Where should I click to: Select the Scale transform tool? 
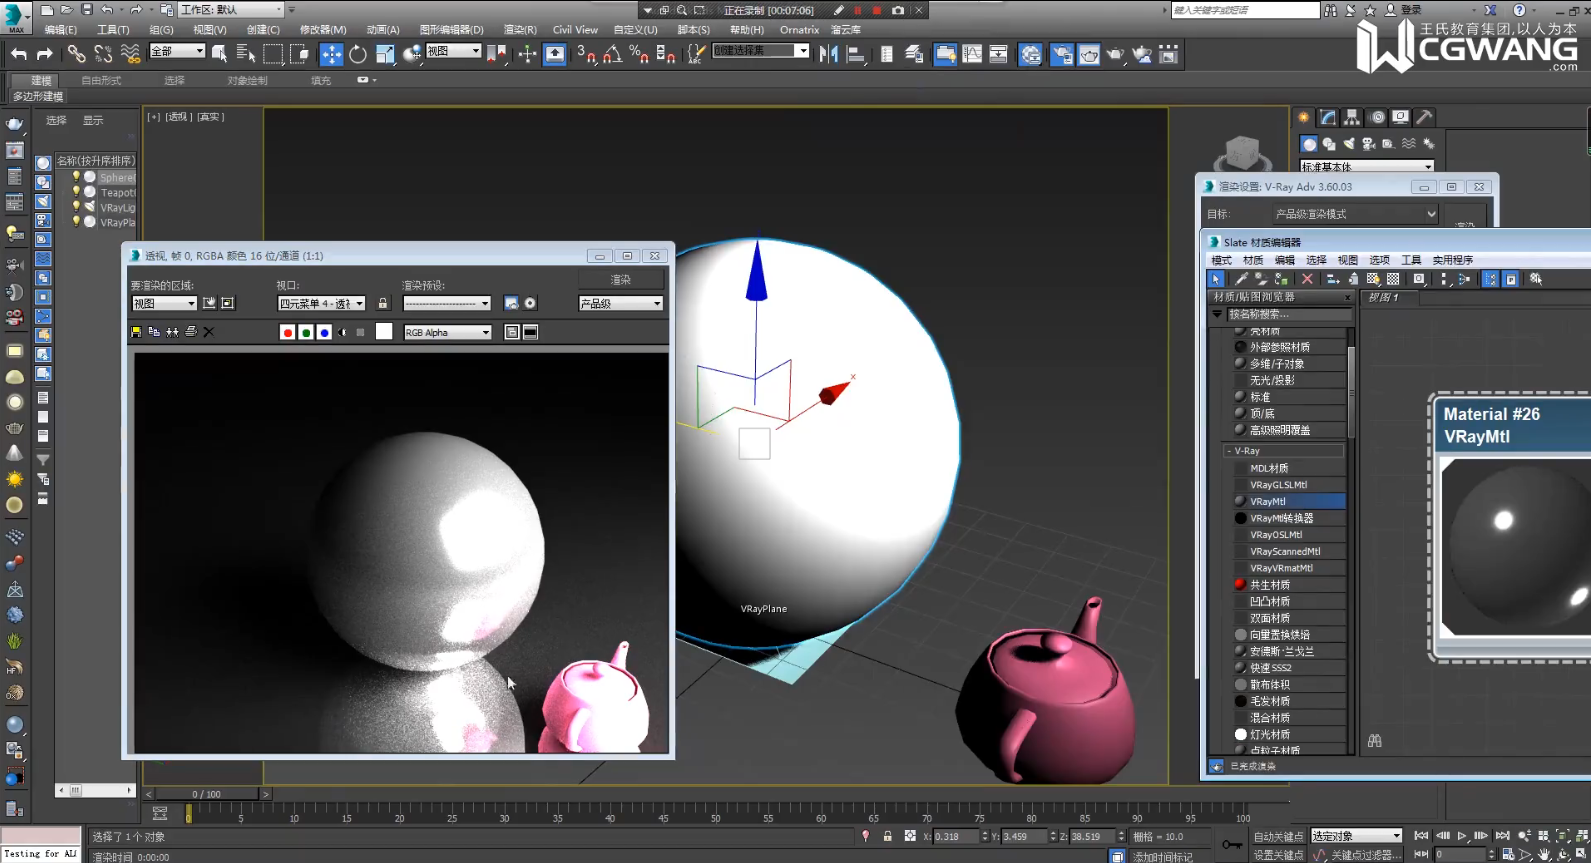pyautogui.click(x=385, y=54)
